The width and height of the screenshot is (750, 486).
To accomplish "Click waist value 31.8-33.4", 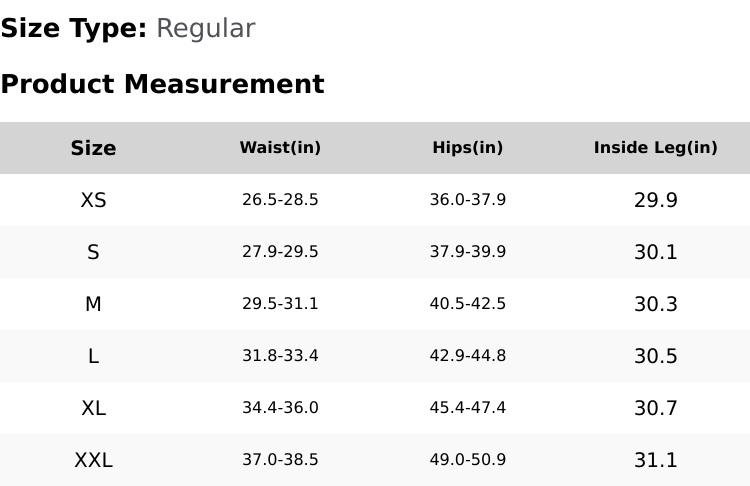I will (280, 356).
